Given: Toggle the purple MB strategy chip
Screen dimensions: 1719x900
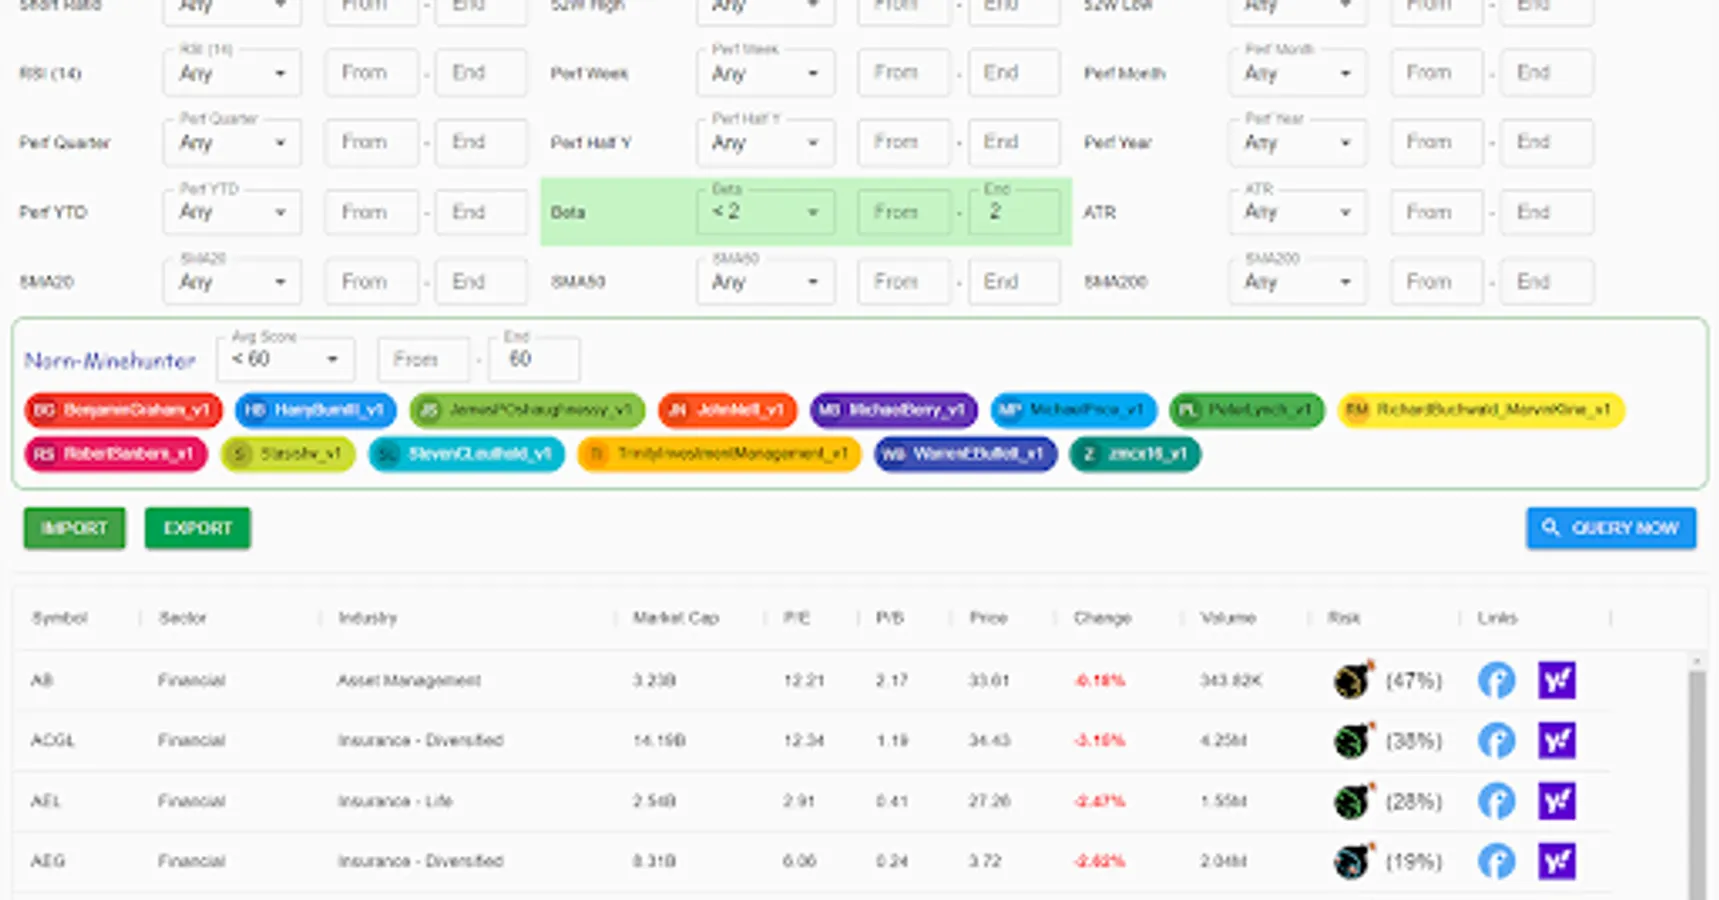Looking at the screenshot, I should pyautogui.click(x=894, y=410).
